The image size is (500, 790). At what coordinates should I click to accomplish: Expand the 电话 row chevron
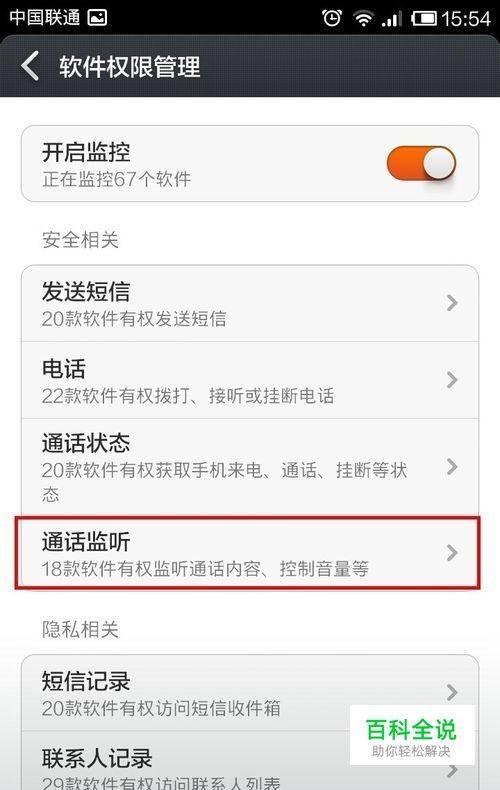coord(452,380)
